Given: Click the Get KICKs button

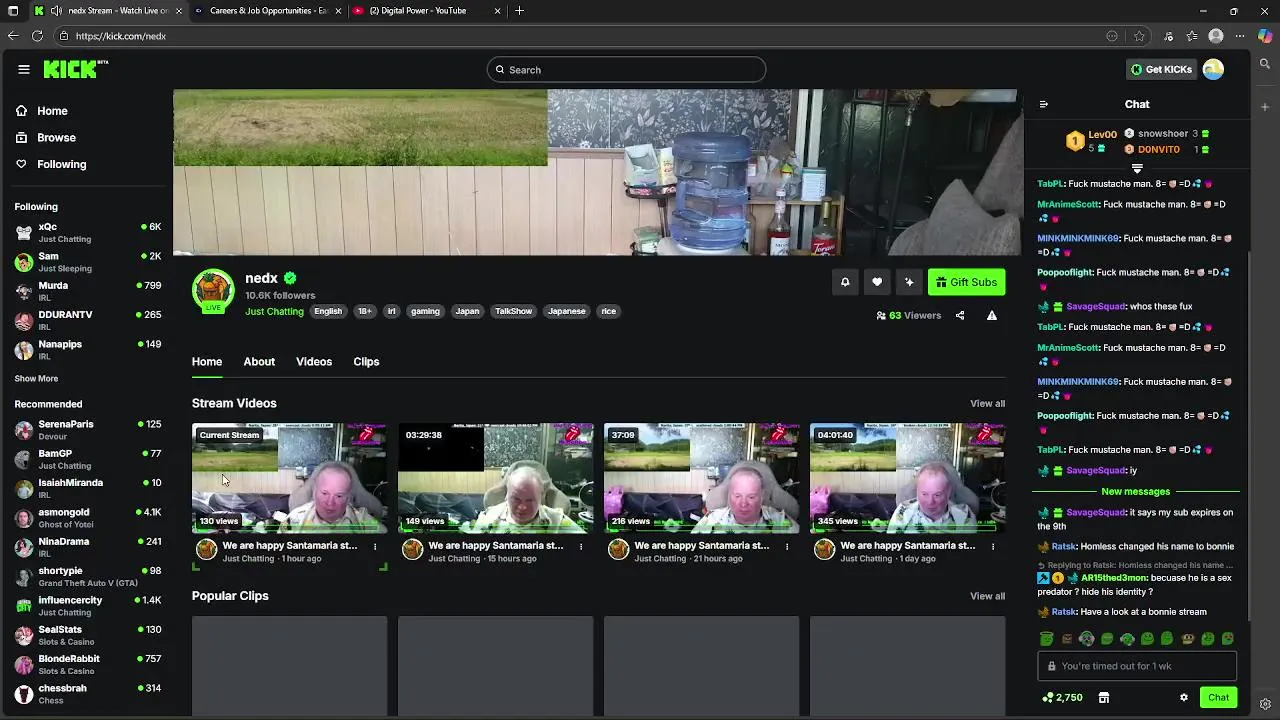Looking at the screenshot, I should pyautogui.click(x=1161, y=69).
